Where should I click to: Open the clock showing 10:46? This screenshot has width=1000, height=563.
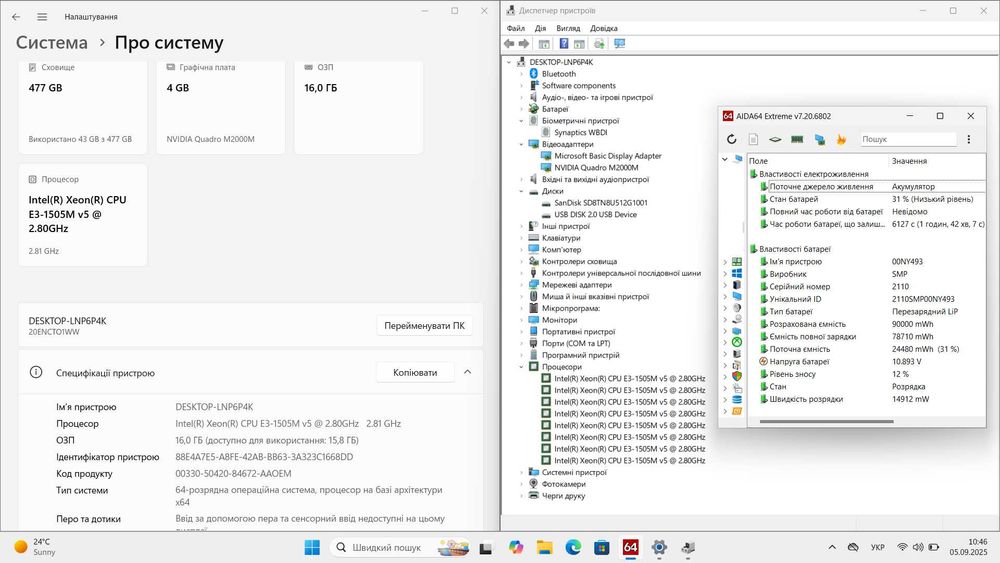[968, 547]
